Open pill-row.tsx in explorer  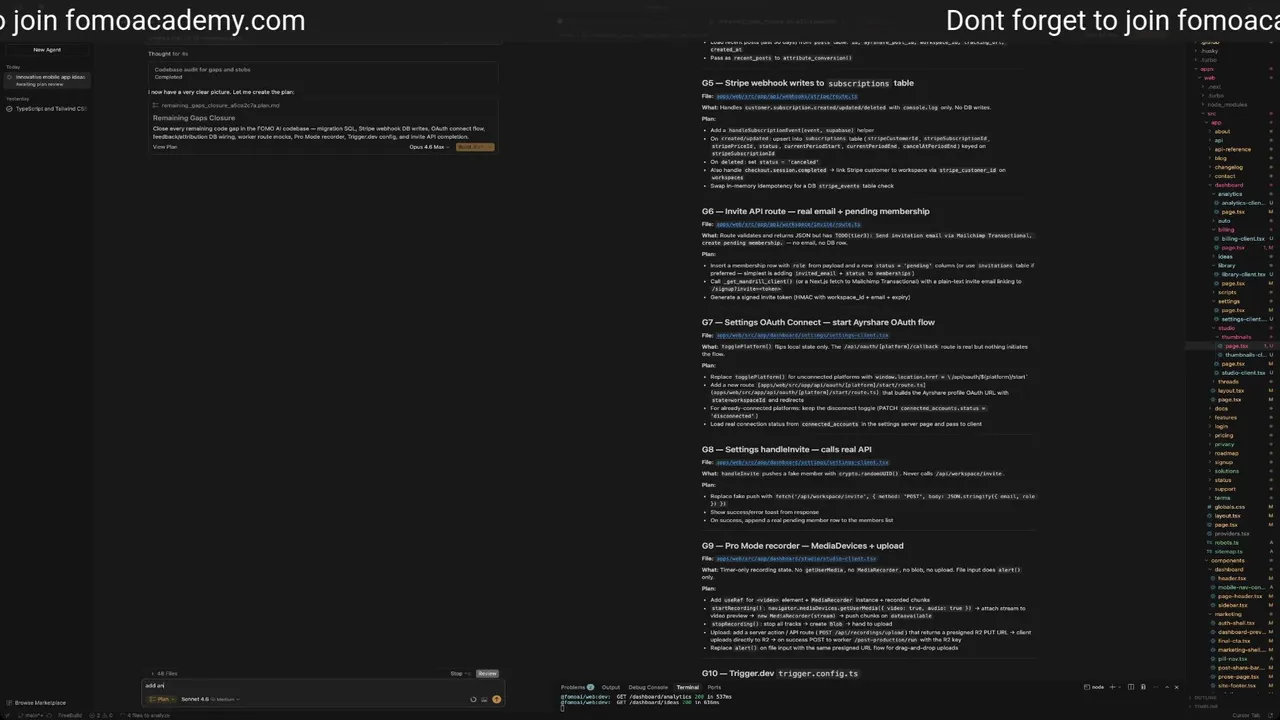1232,659
